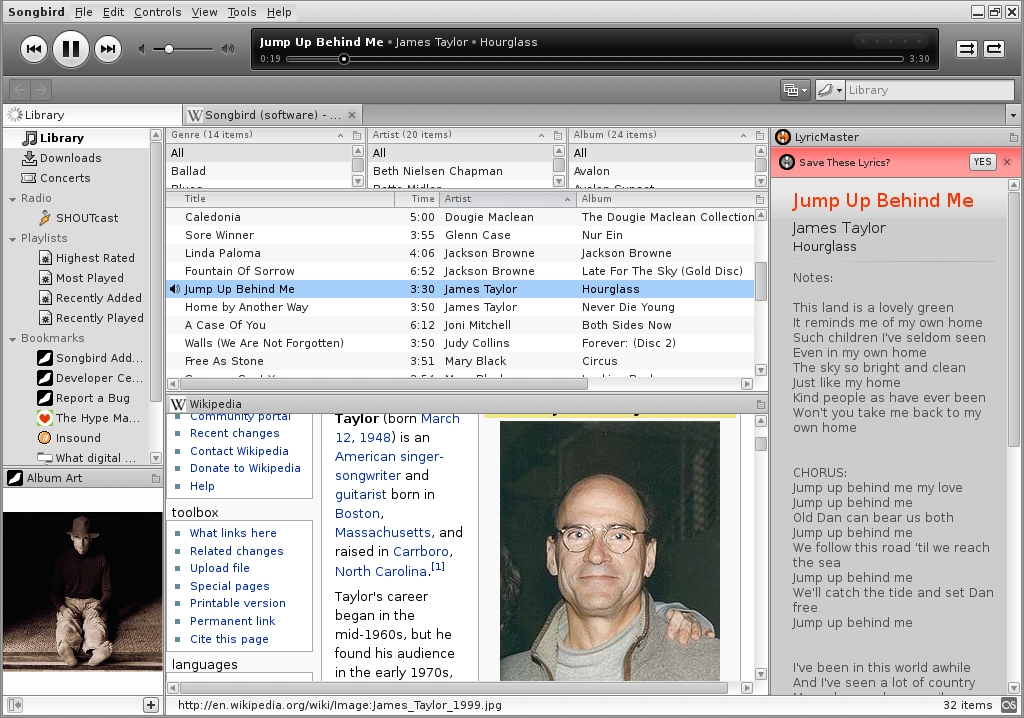Open the LyricMaster pane options button
Image resolution: width=1024 pixels, height=718 pixels.
point(1014,137)
